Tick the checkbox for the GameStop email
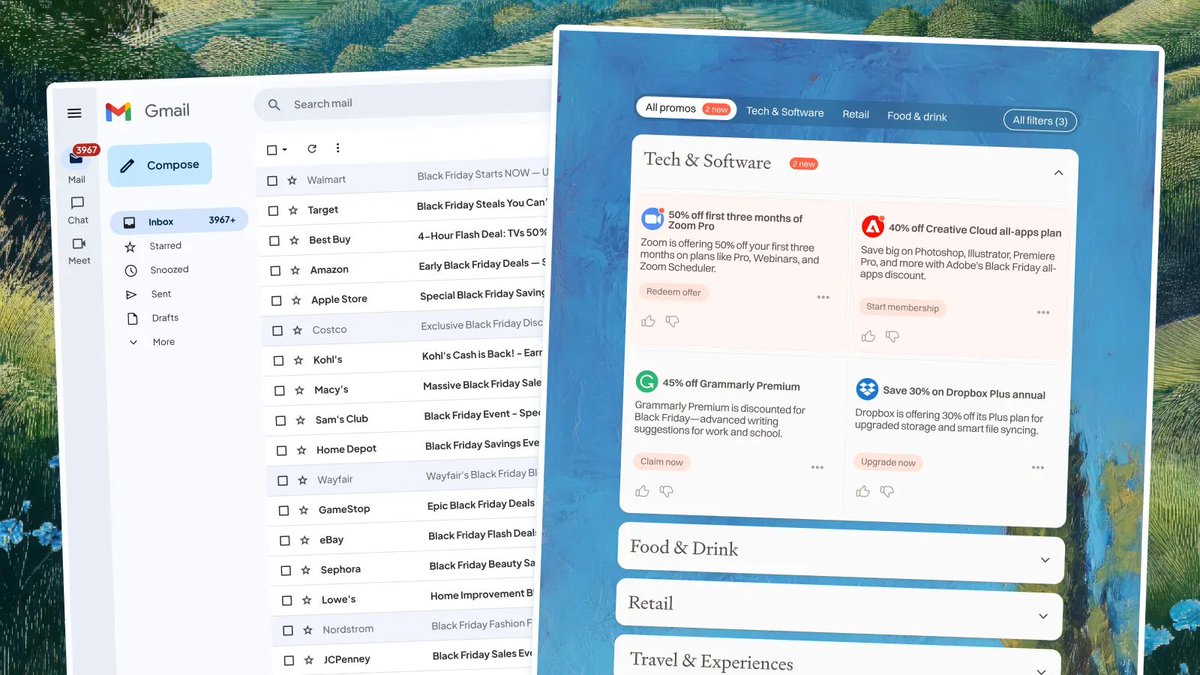Image resolution: width=1200 pixels, height=675 pixels. point(283,510)
